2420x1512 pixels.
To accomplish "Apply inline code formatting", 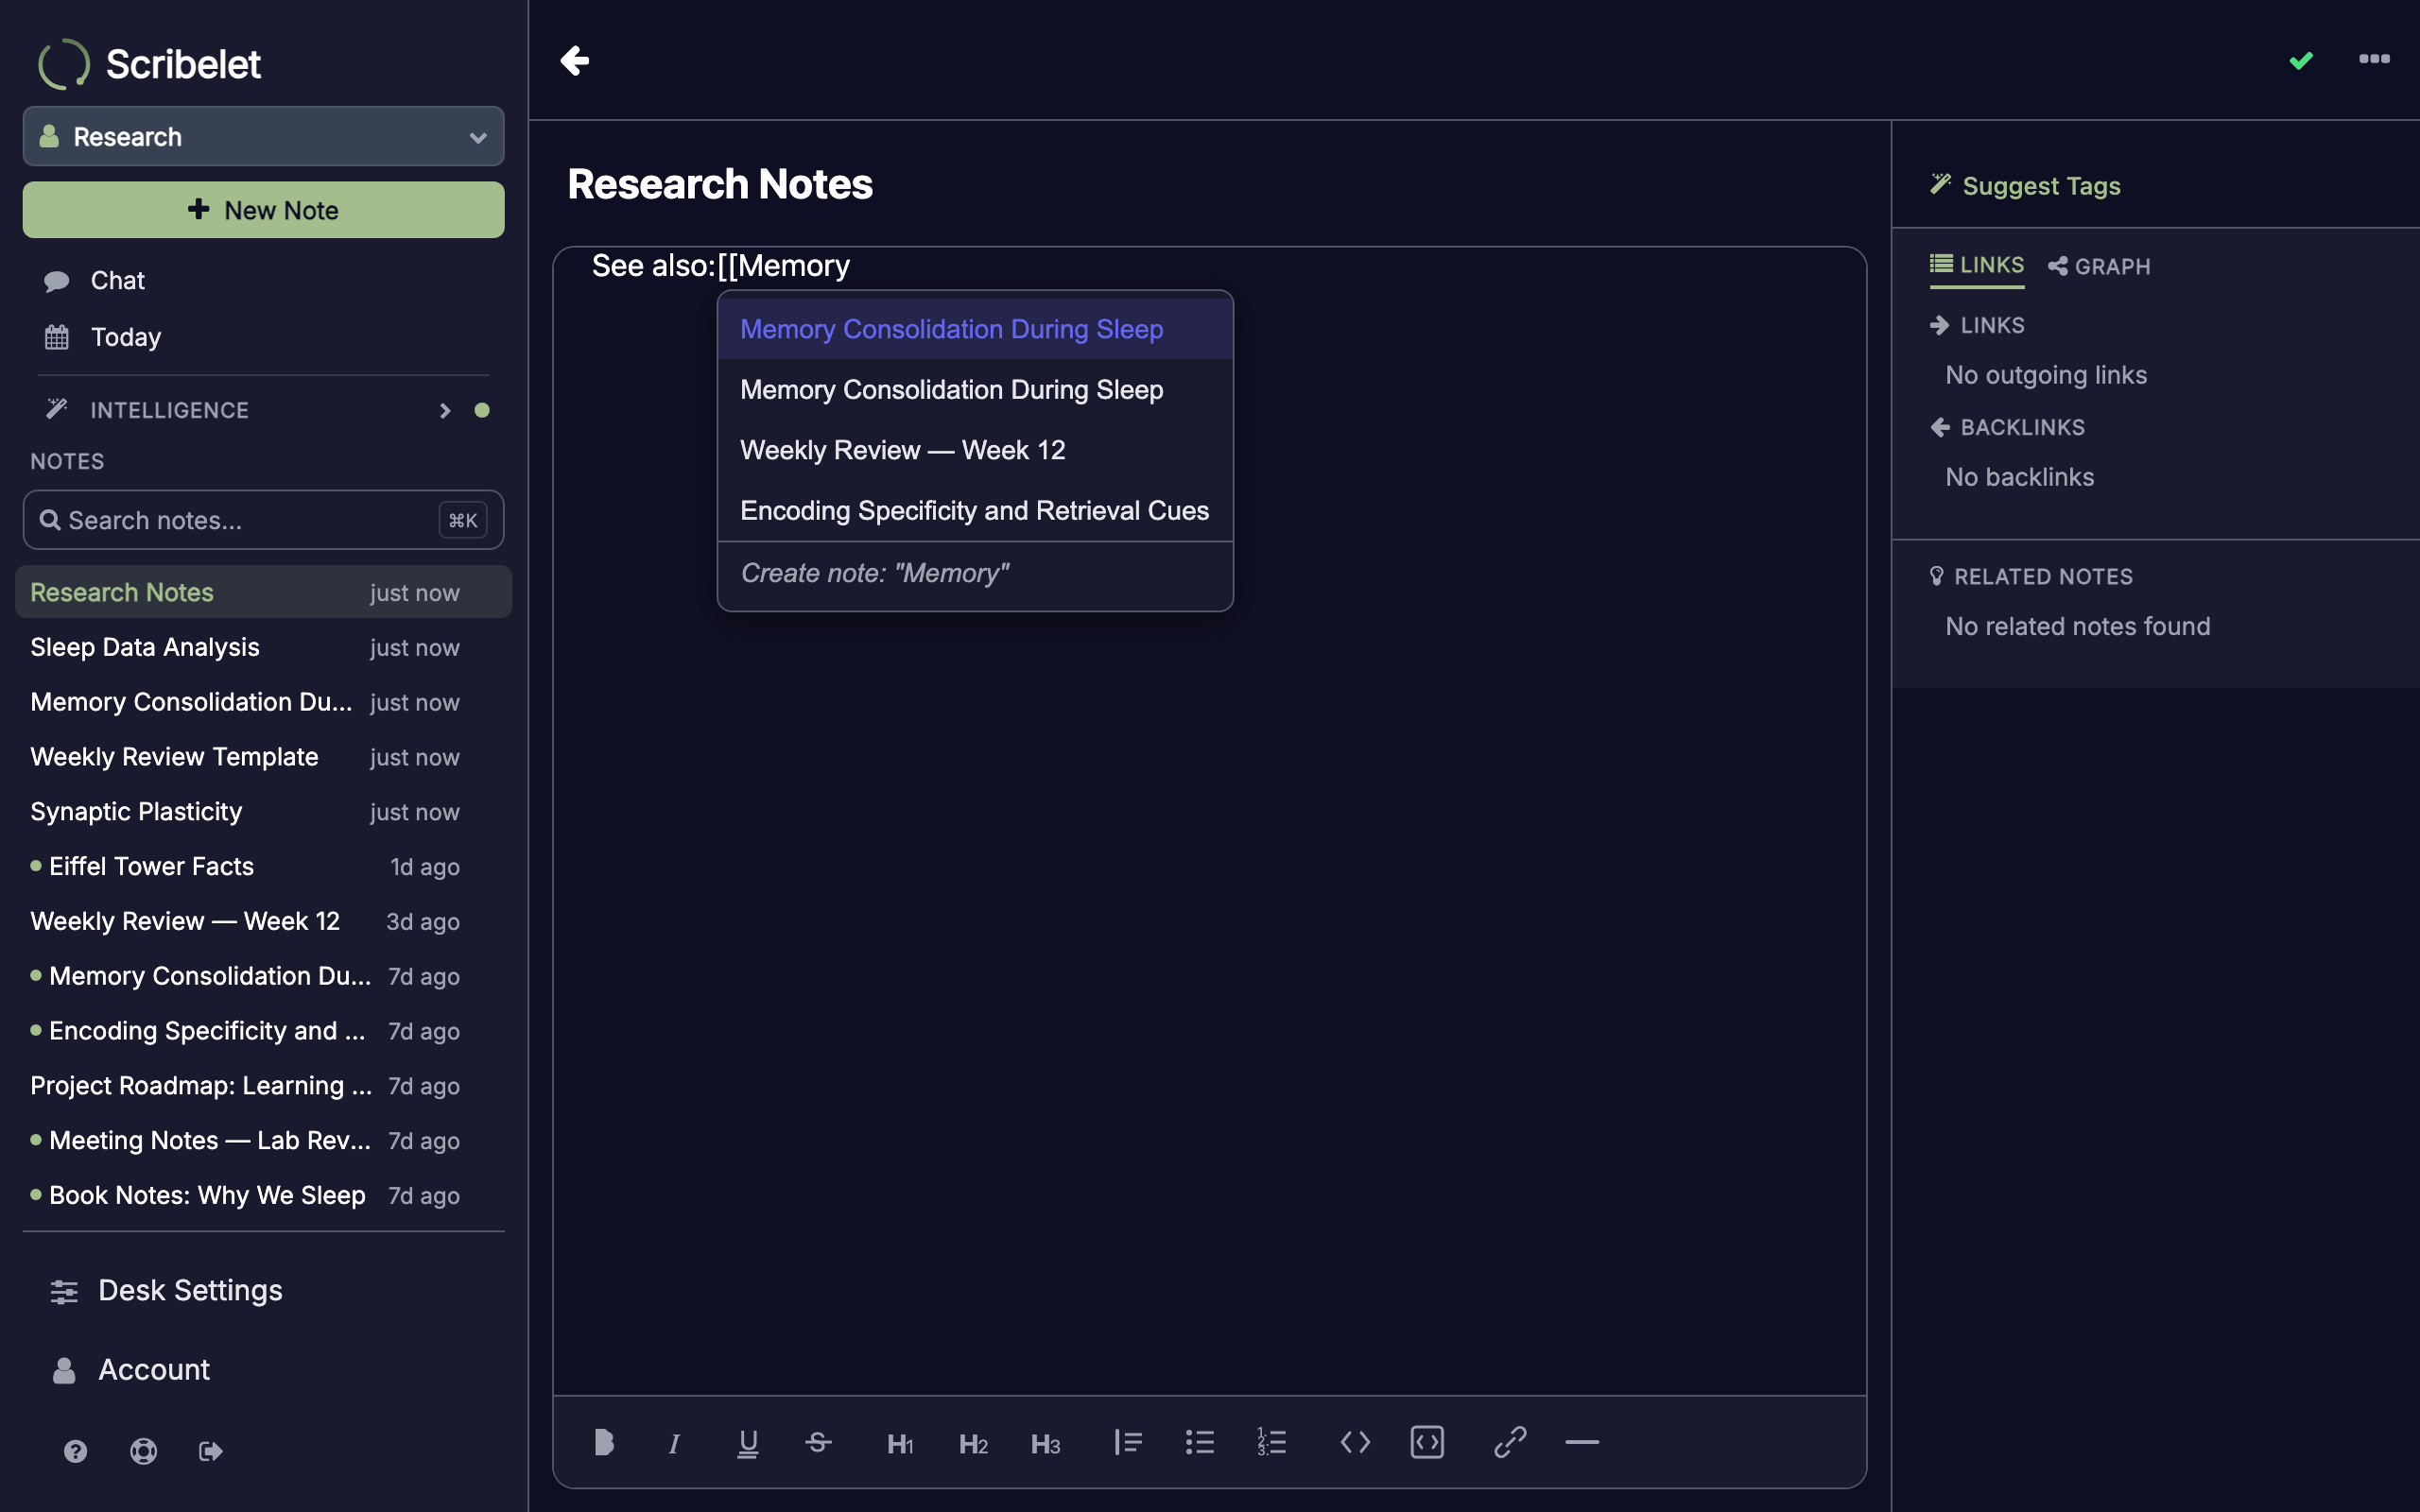I will pyautogui.click(x=1355, y=1442).
